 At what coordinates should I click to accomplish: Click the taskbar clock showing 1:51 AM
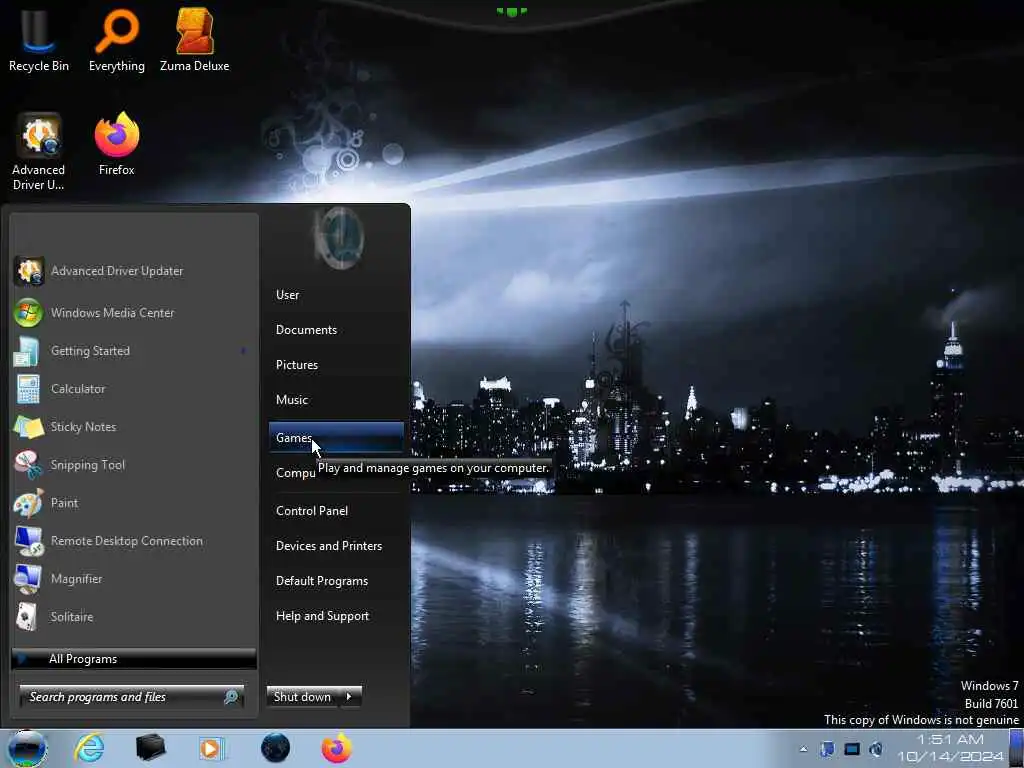pyautogui.click(x=950, y=748)
